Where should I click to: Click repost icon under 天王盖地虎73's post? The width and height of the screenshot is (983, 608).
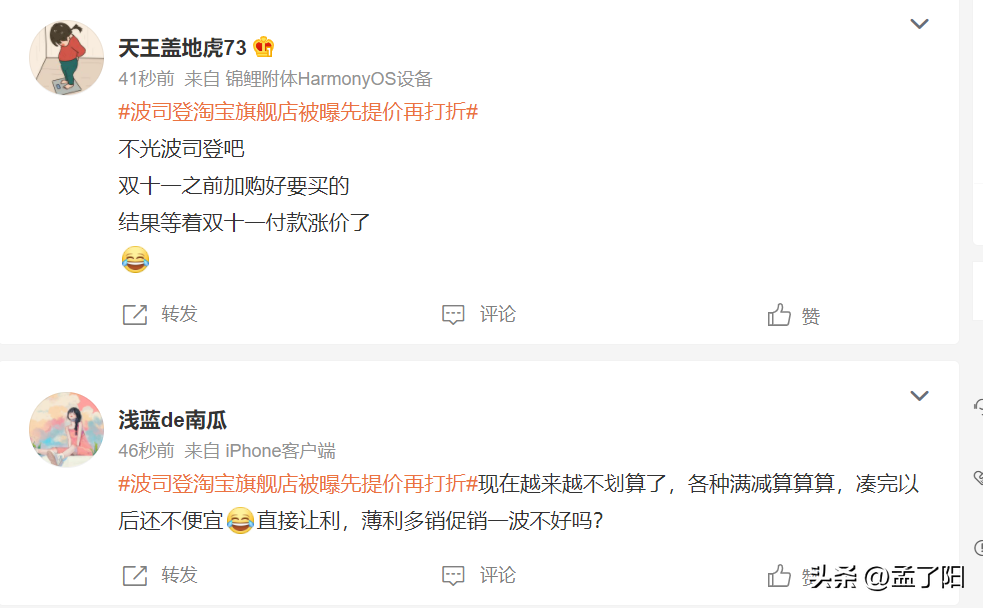(135, 315)
